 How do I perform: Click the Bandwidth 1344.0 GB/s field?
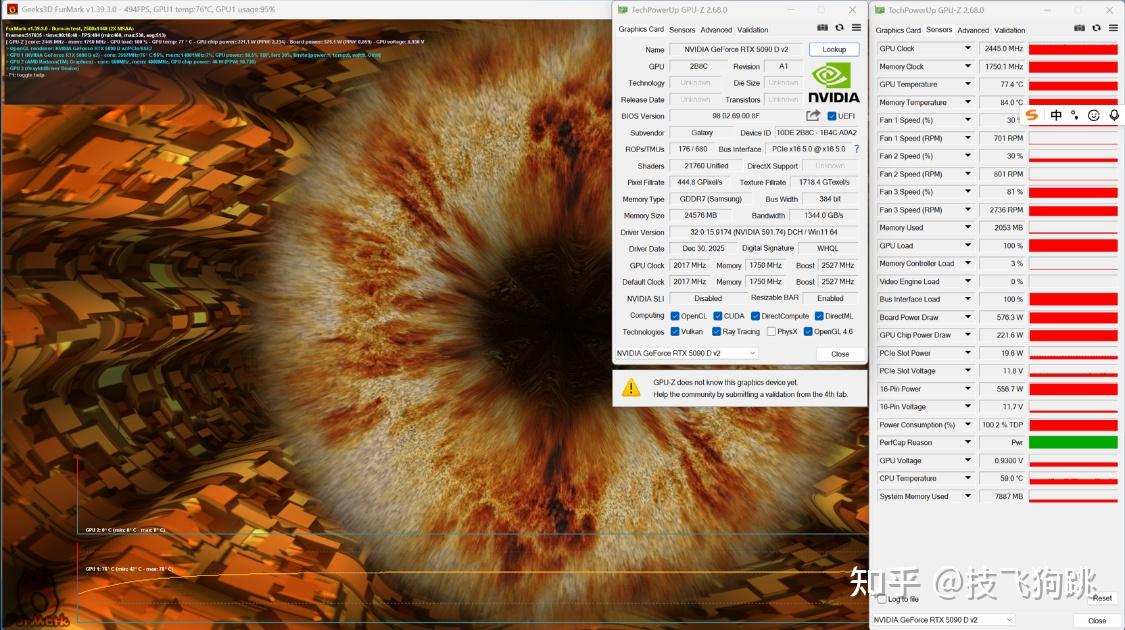pos(823,215)
